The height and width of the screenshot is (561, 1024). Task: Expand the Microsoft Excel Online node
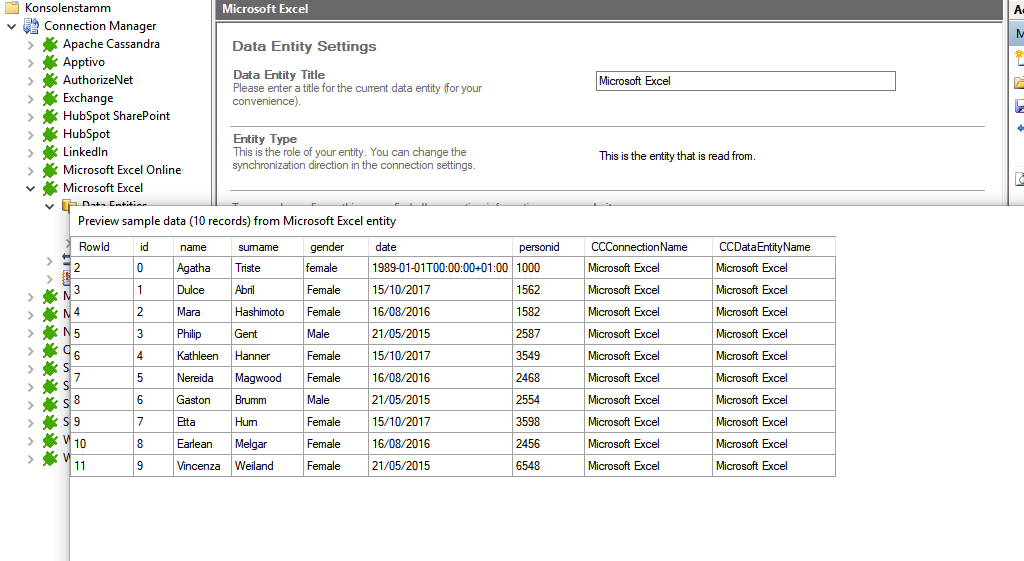point(30,170)
